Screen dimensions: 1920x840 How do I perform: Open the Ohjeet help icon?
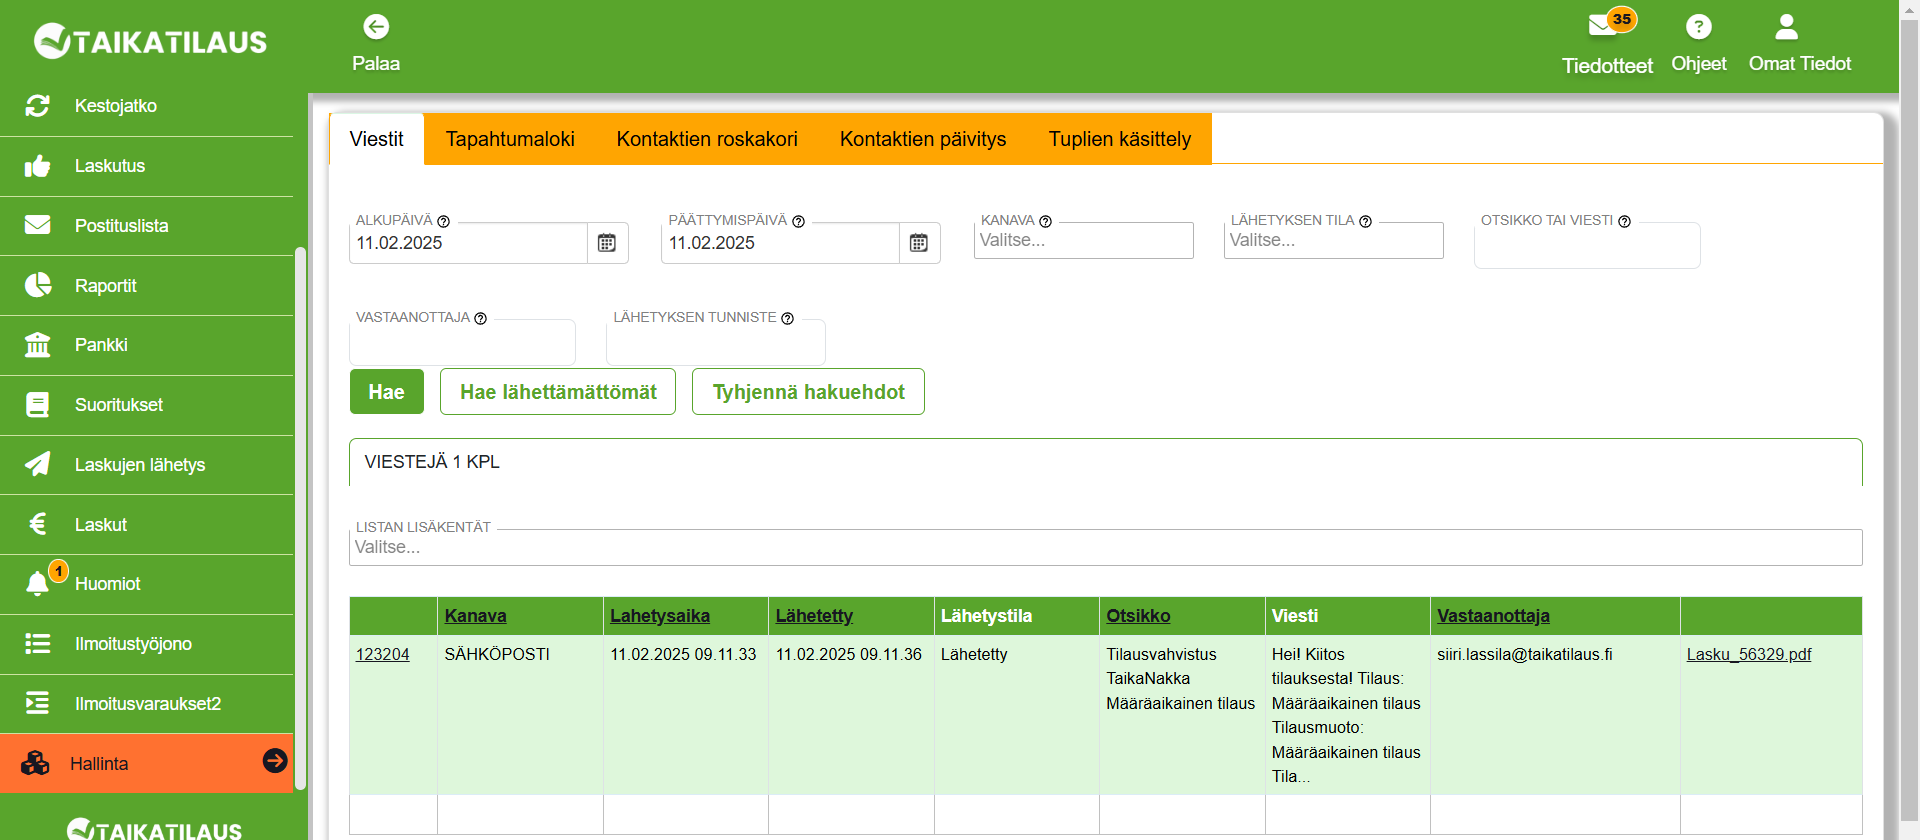tap(1698, 26)
